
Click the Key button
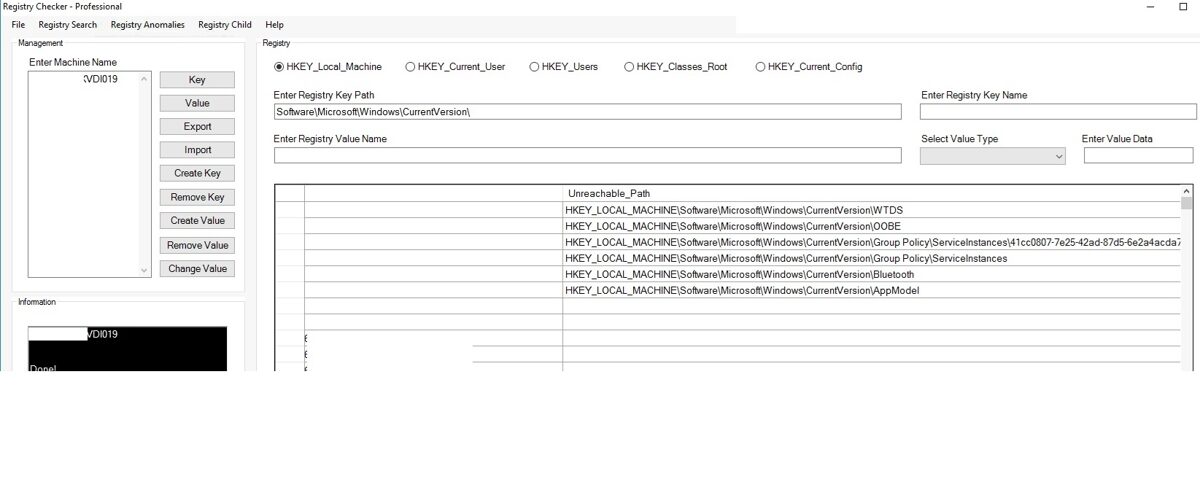click(197, 80)
